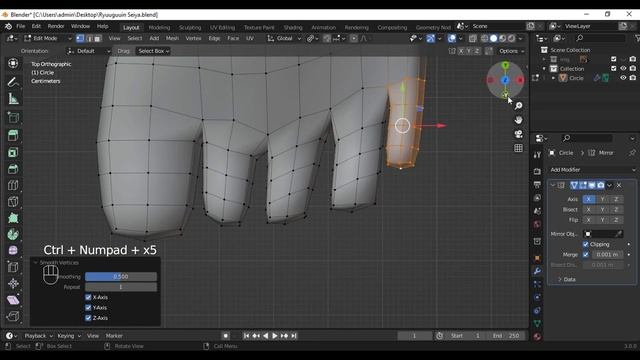Open the Edit Mode dropdown
The height and width of the screenshot is (360, 640).
(x=48, y=38)
